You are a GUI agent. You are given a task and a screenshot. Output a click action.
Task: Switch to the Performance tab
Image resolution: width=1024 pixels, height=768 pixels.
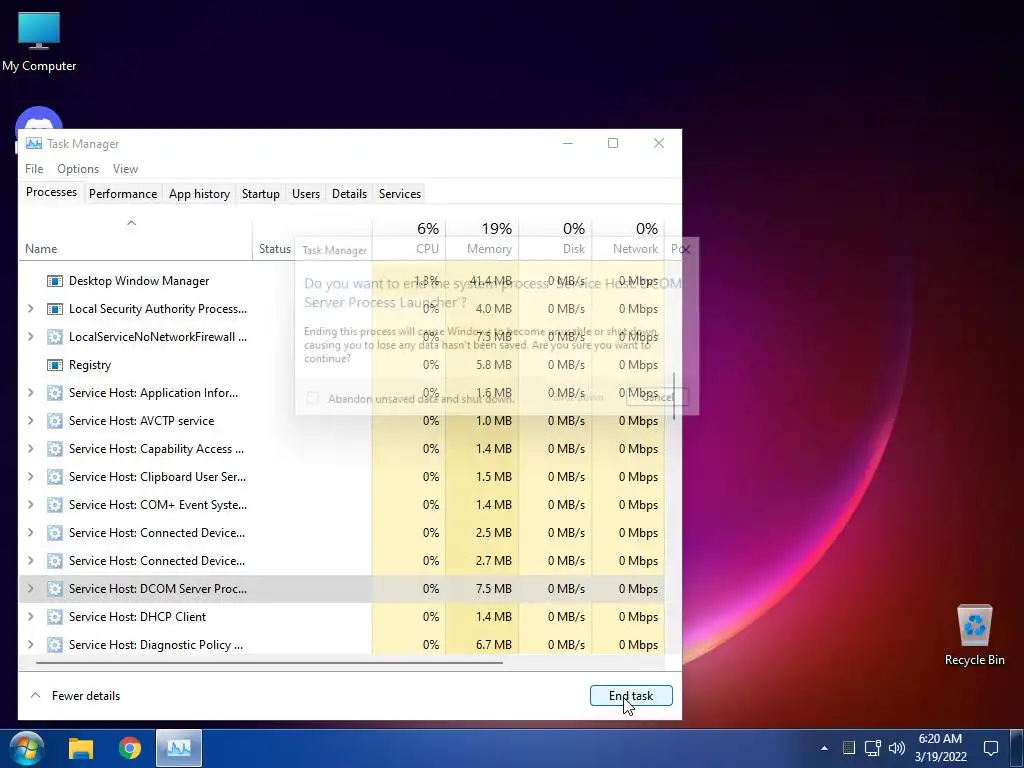coord(123,194)
